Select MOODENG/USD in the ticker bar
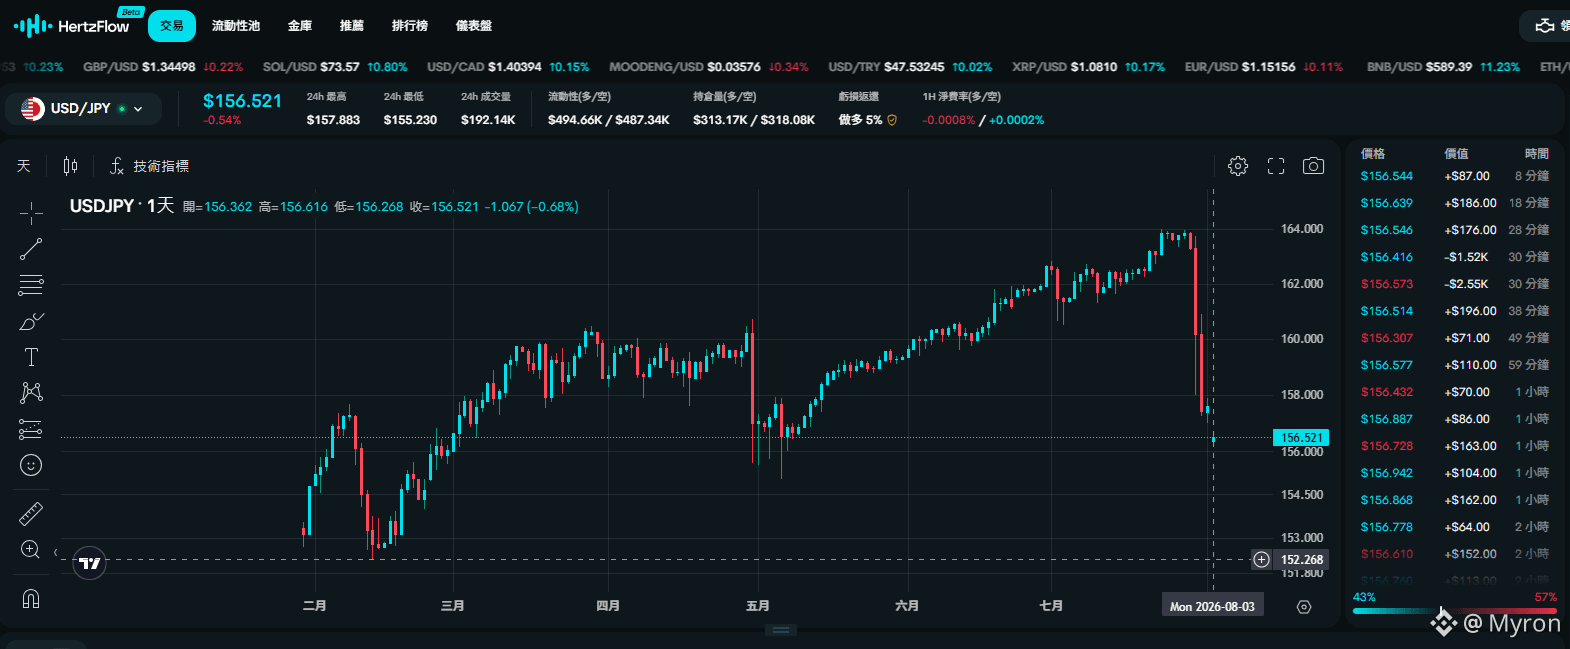Image resolution: width=1570 pixels, height=649 pixels. coord(709,67)
